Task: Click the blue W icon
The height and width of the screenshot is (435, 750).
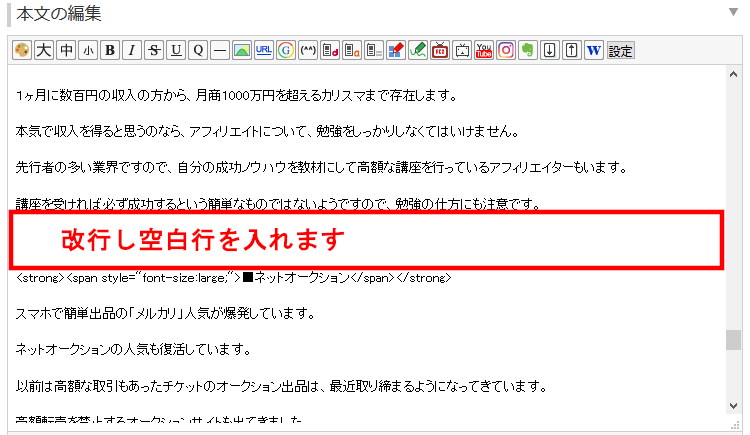Action: click(594, 50)
